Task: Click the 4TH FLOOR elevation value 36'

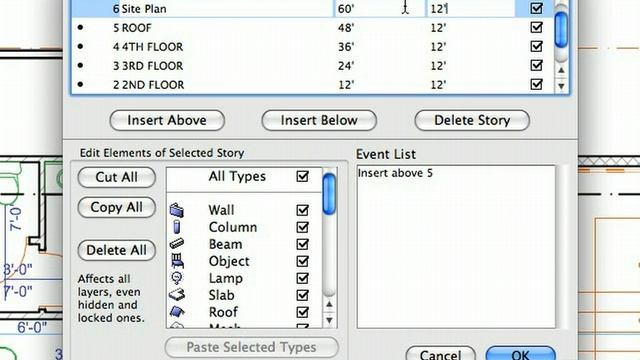Action: (x=346, y=47)
